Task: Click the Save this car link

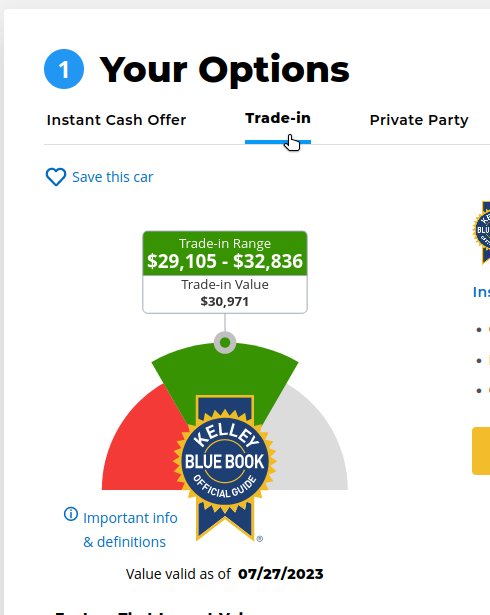Action: pos(113,177)
